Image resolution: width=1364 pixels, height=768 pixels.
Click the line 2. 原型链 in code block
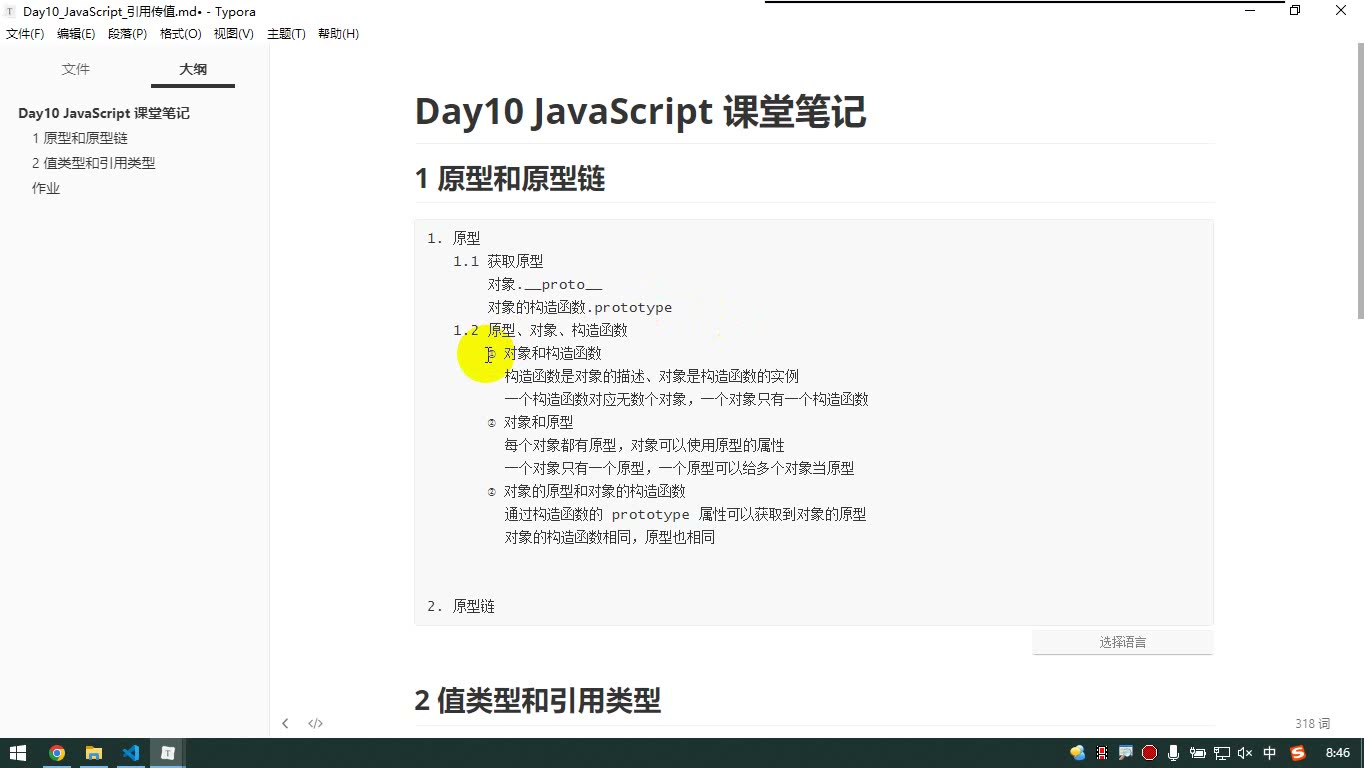pyautogui.click(x=461, y=606)
